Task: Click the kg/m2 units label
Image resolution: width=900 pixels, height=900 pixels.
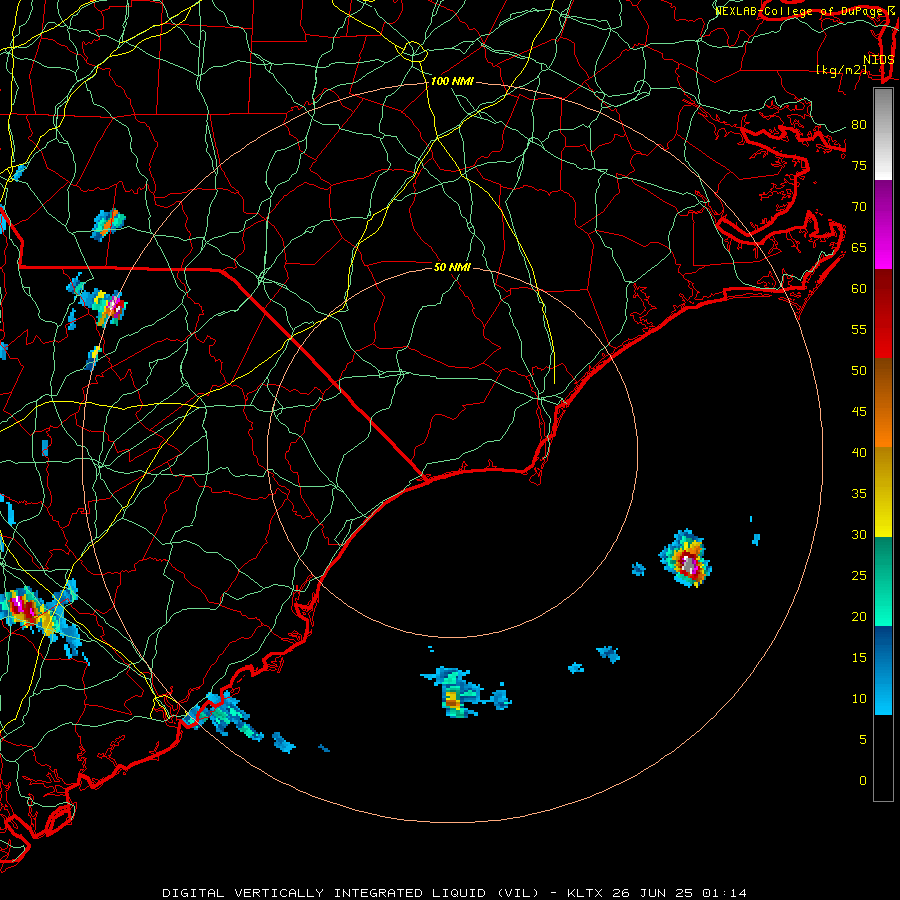Action: (x=841, y=70)
